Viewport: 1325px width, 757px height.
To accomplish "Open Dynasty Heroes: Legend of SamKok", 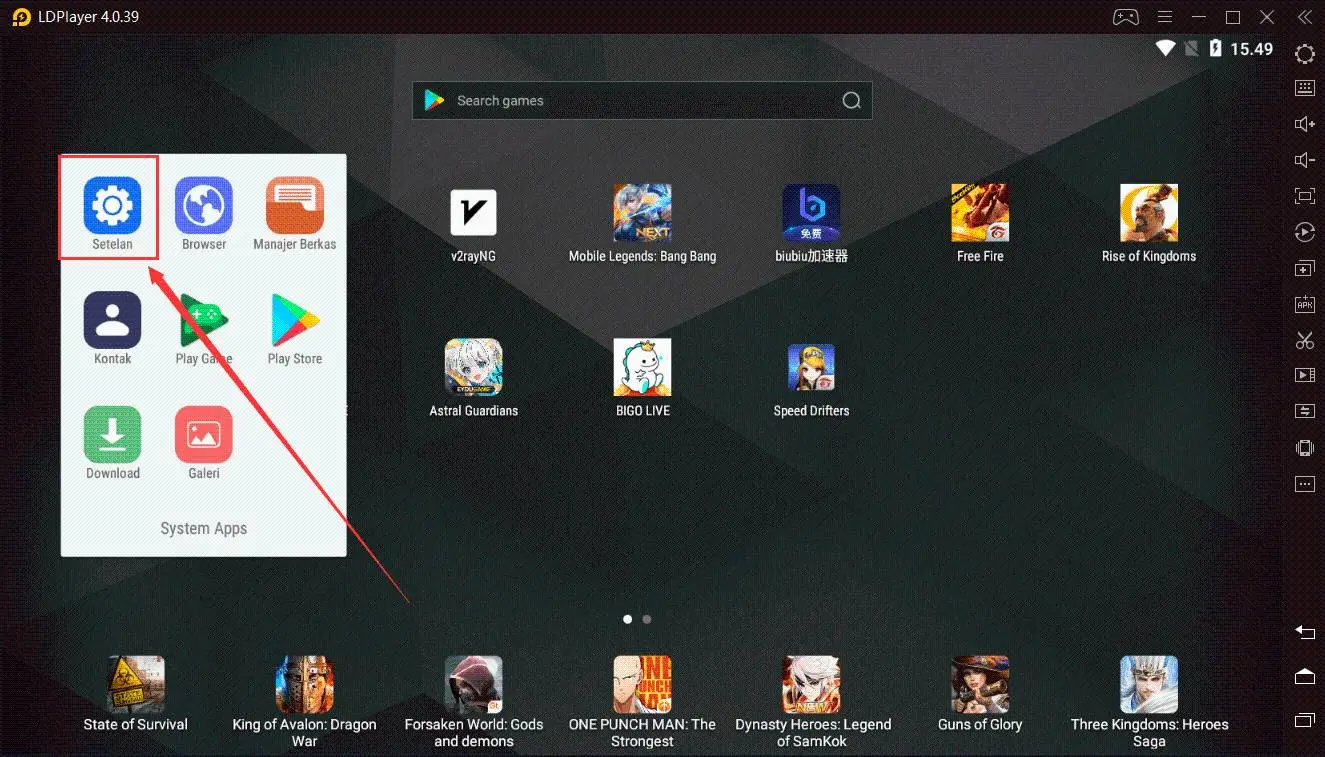I will pos(811,685).
